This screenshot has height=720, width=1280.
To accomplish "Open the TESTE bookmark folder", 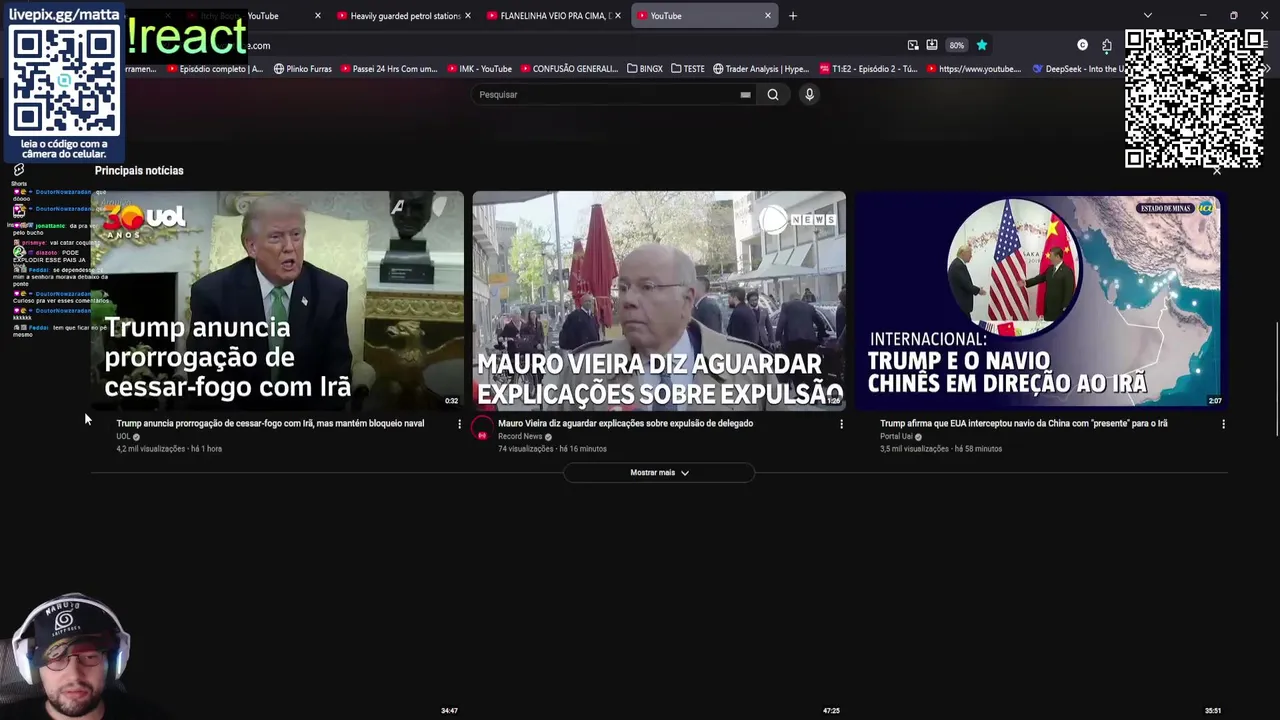I will pos(688,69).
